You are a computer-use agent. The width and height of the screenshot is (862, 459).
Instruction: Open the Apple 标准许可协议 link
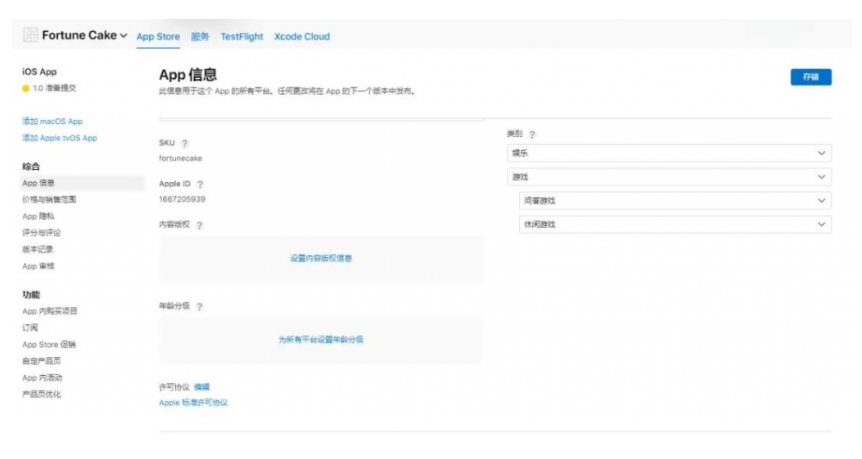tap(194, 403)
